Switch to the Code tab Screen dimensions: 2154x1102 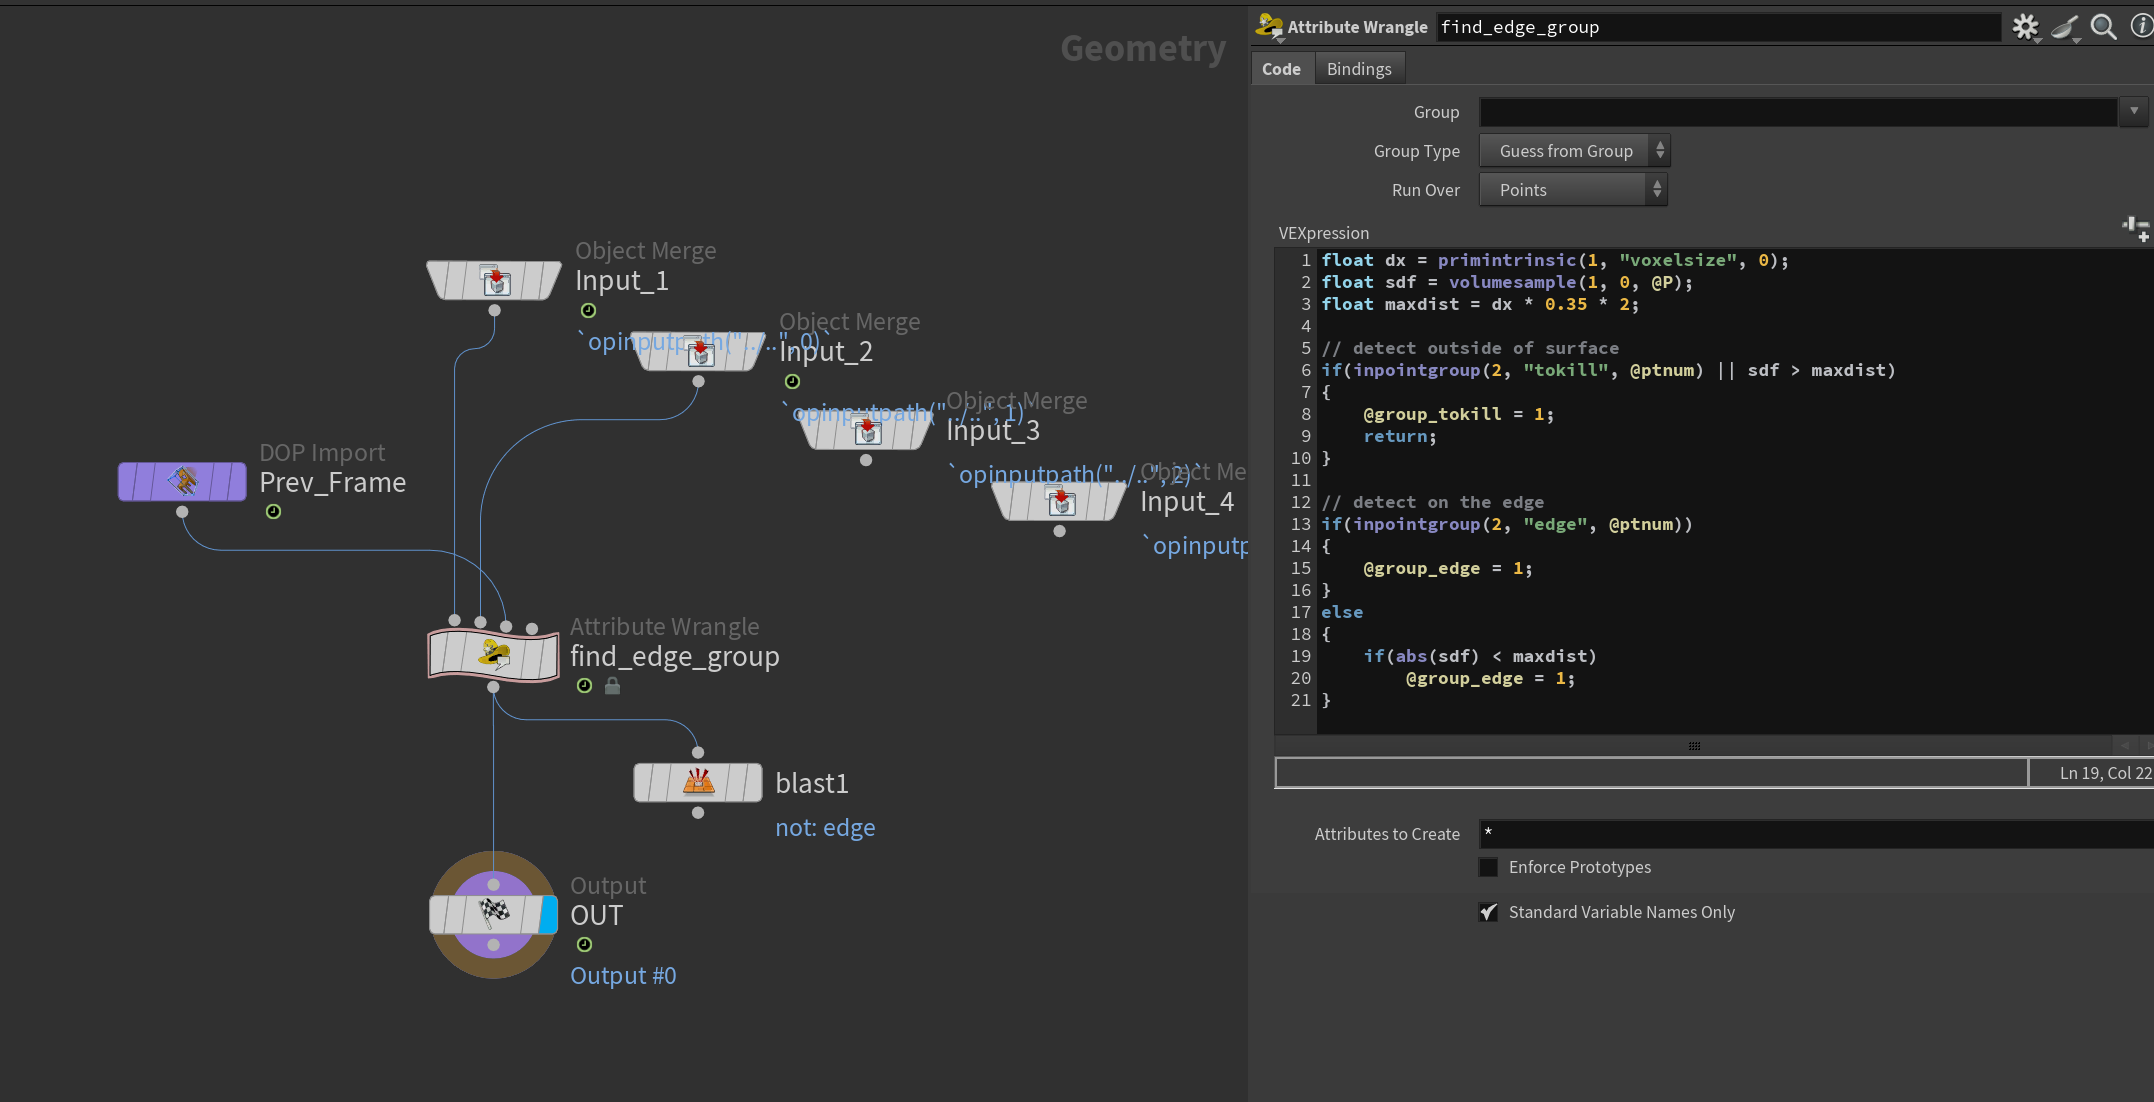(1281, 69)
